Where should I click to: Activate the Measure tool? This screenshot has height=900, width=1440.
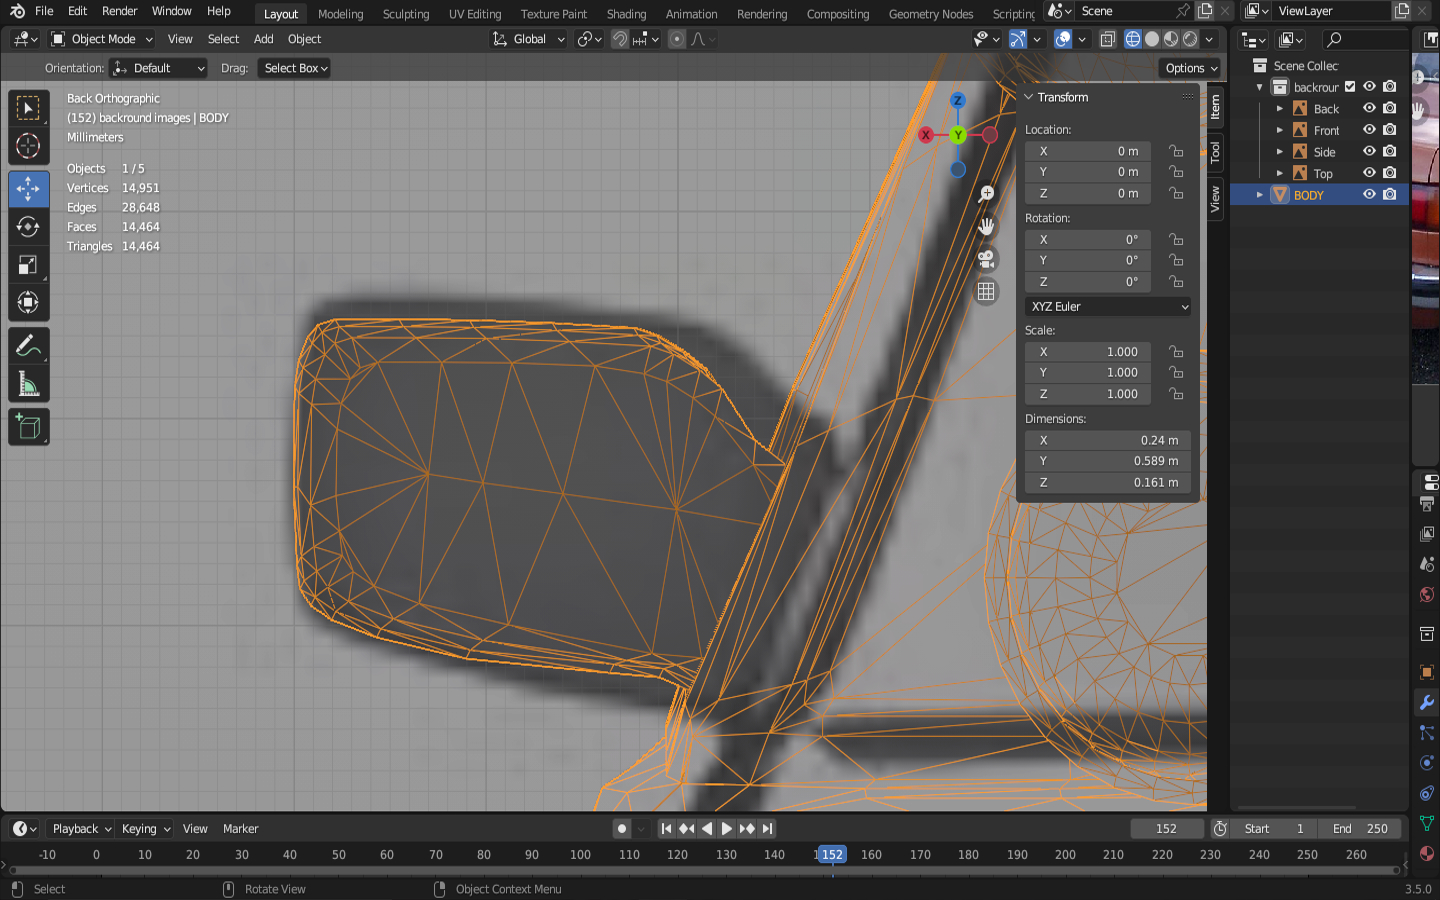click(28, 385)
